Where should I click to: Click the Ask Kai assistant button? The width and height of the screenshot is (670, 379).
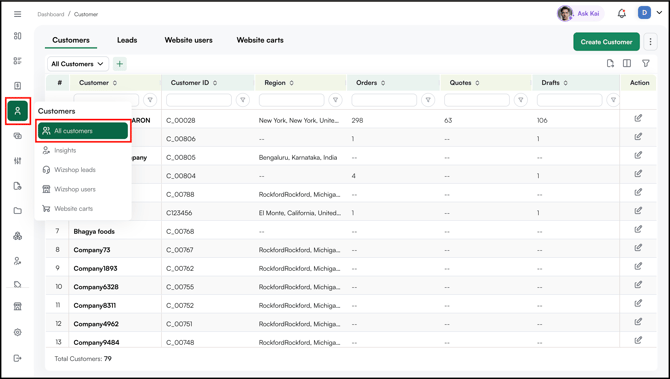[x=580, y=13]
